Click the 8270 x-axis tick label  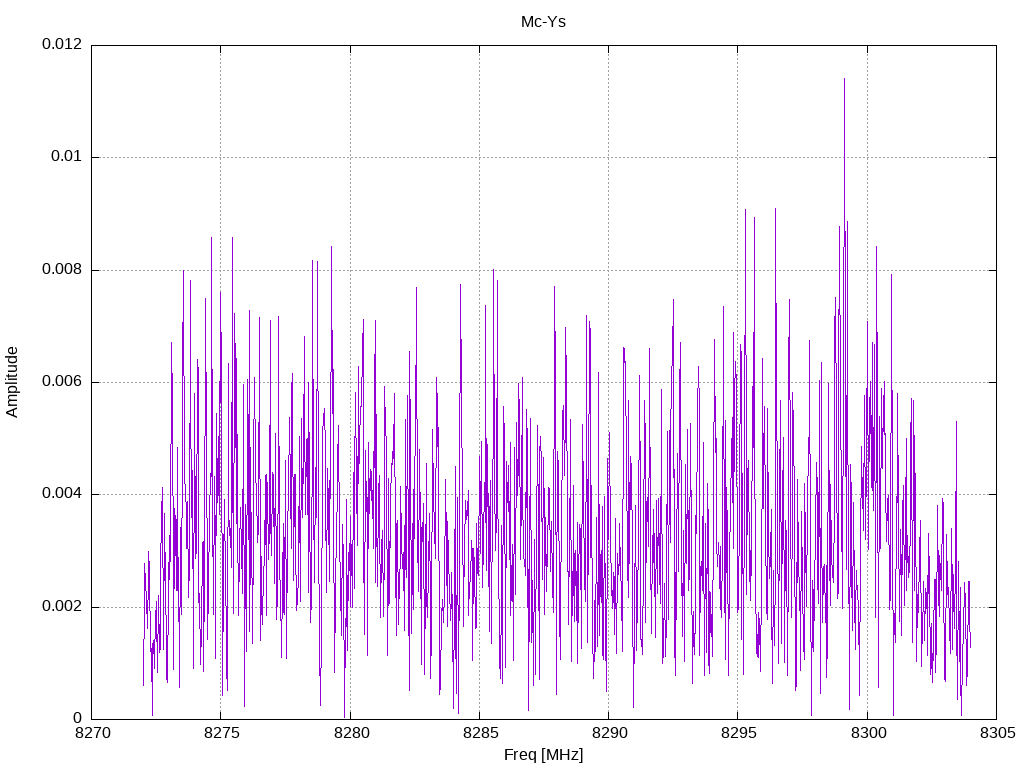point(93,733)
